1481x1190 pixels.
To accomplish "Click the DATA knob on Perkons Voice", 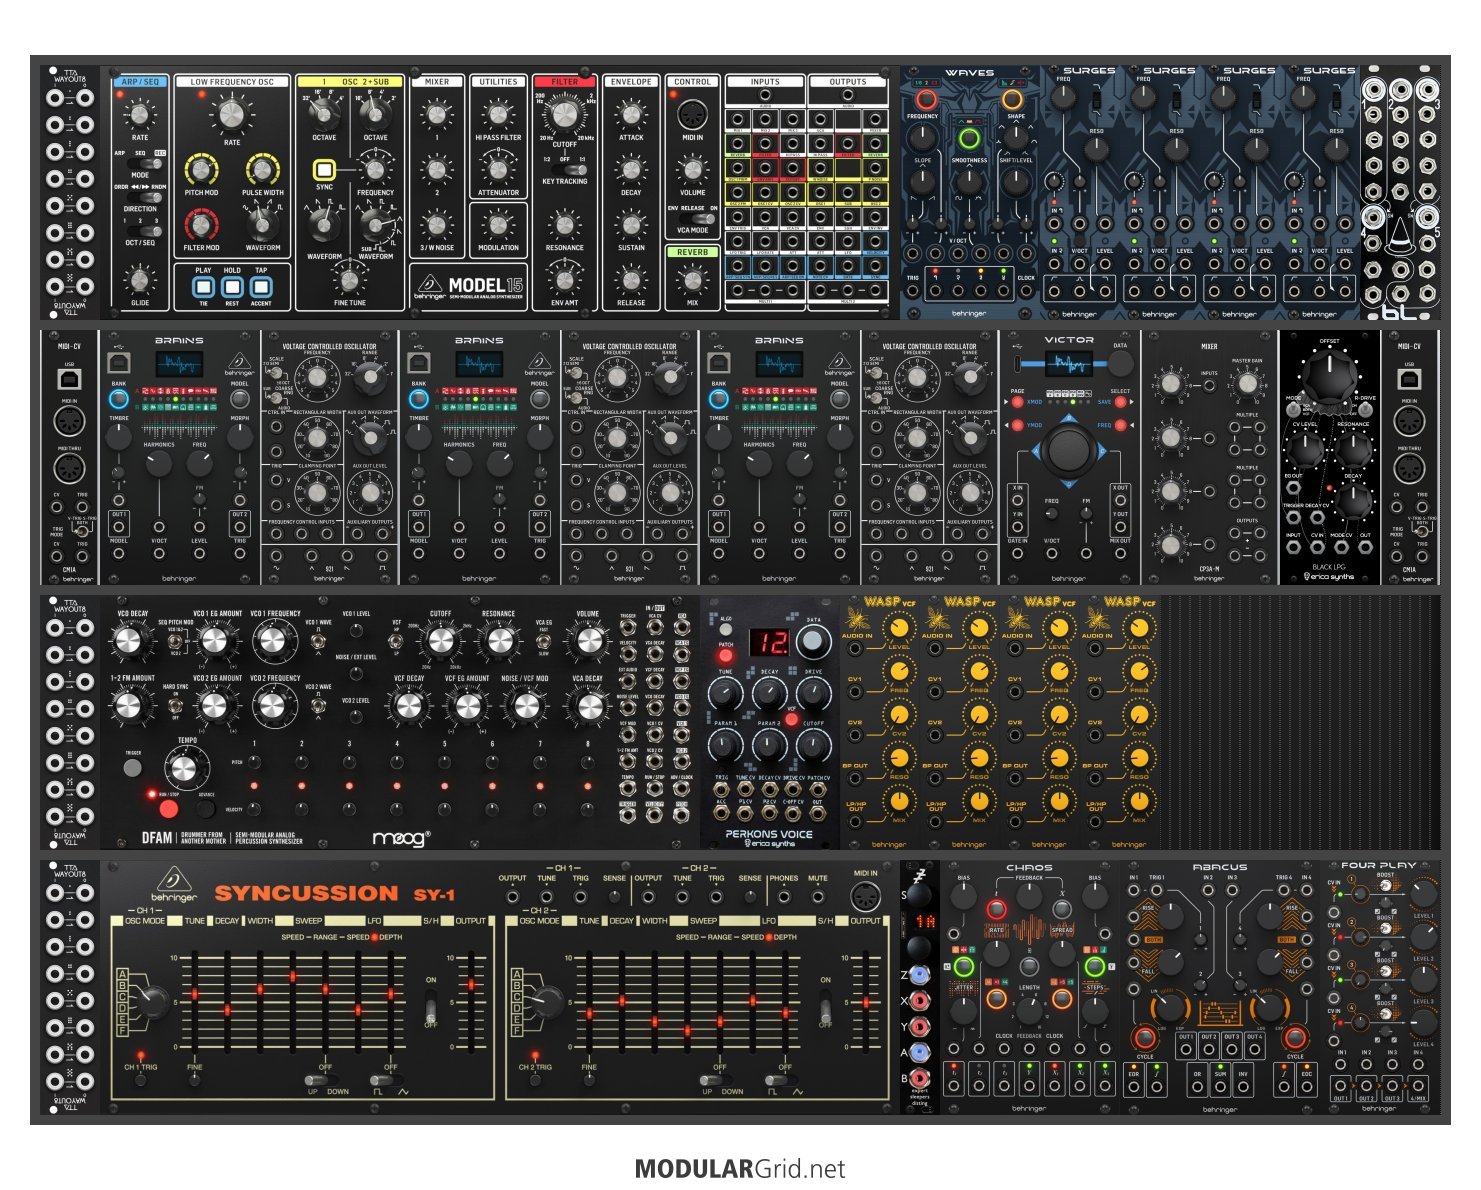I will (813, 642).
